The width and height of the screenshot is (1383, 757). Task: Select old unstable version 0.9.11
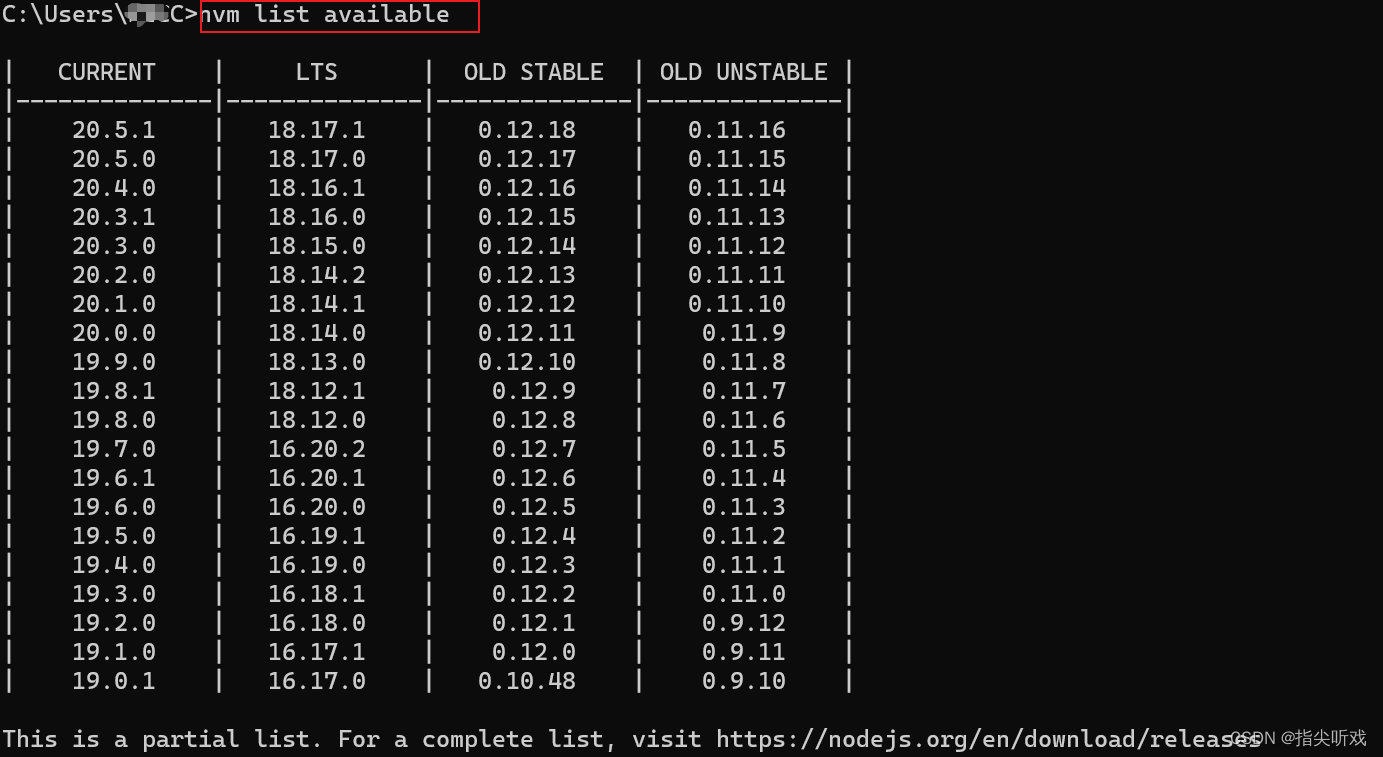pyautogui.click(x=744, y=653)
